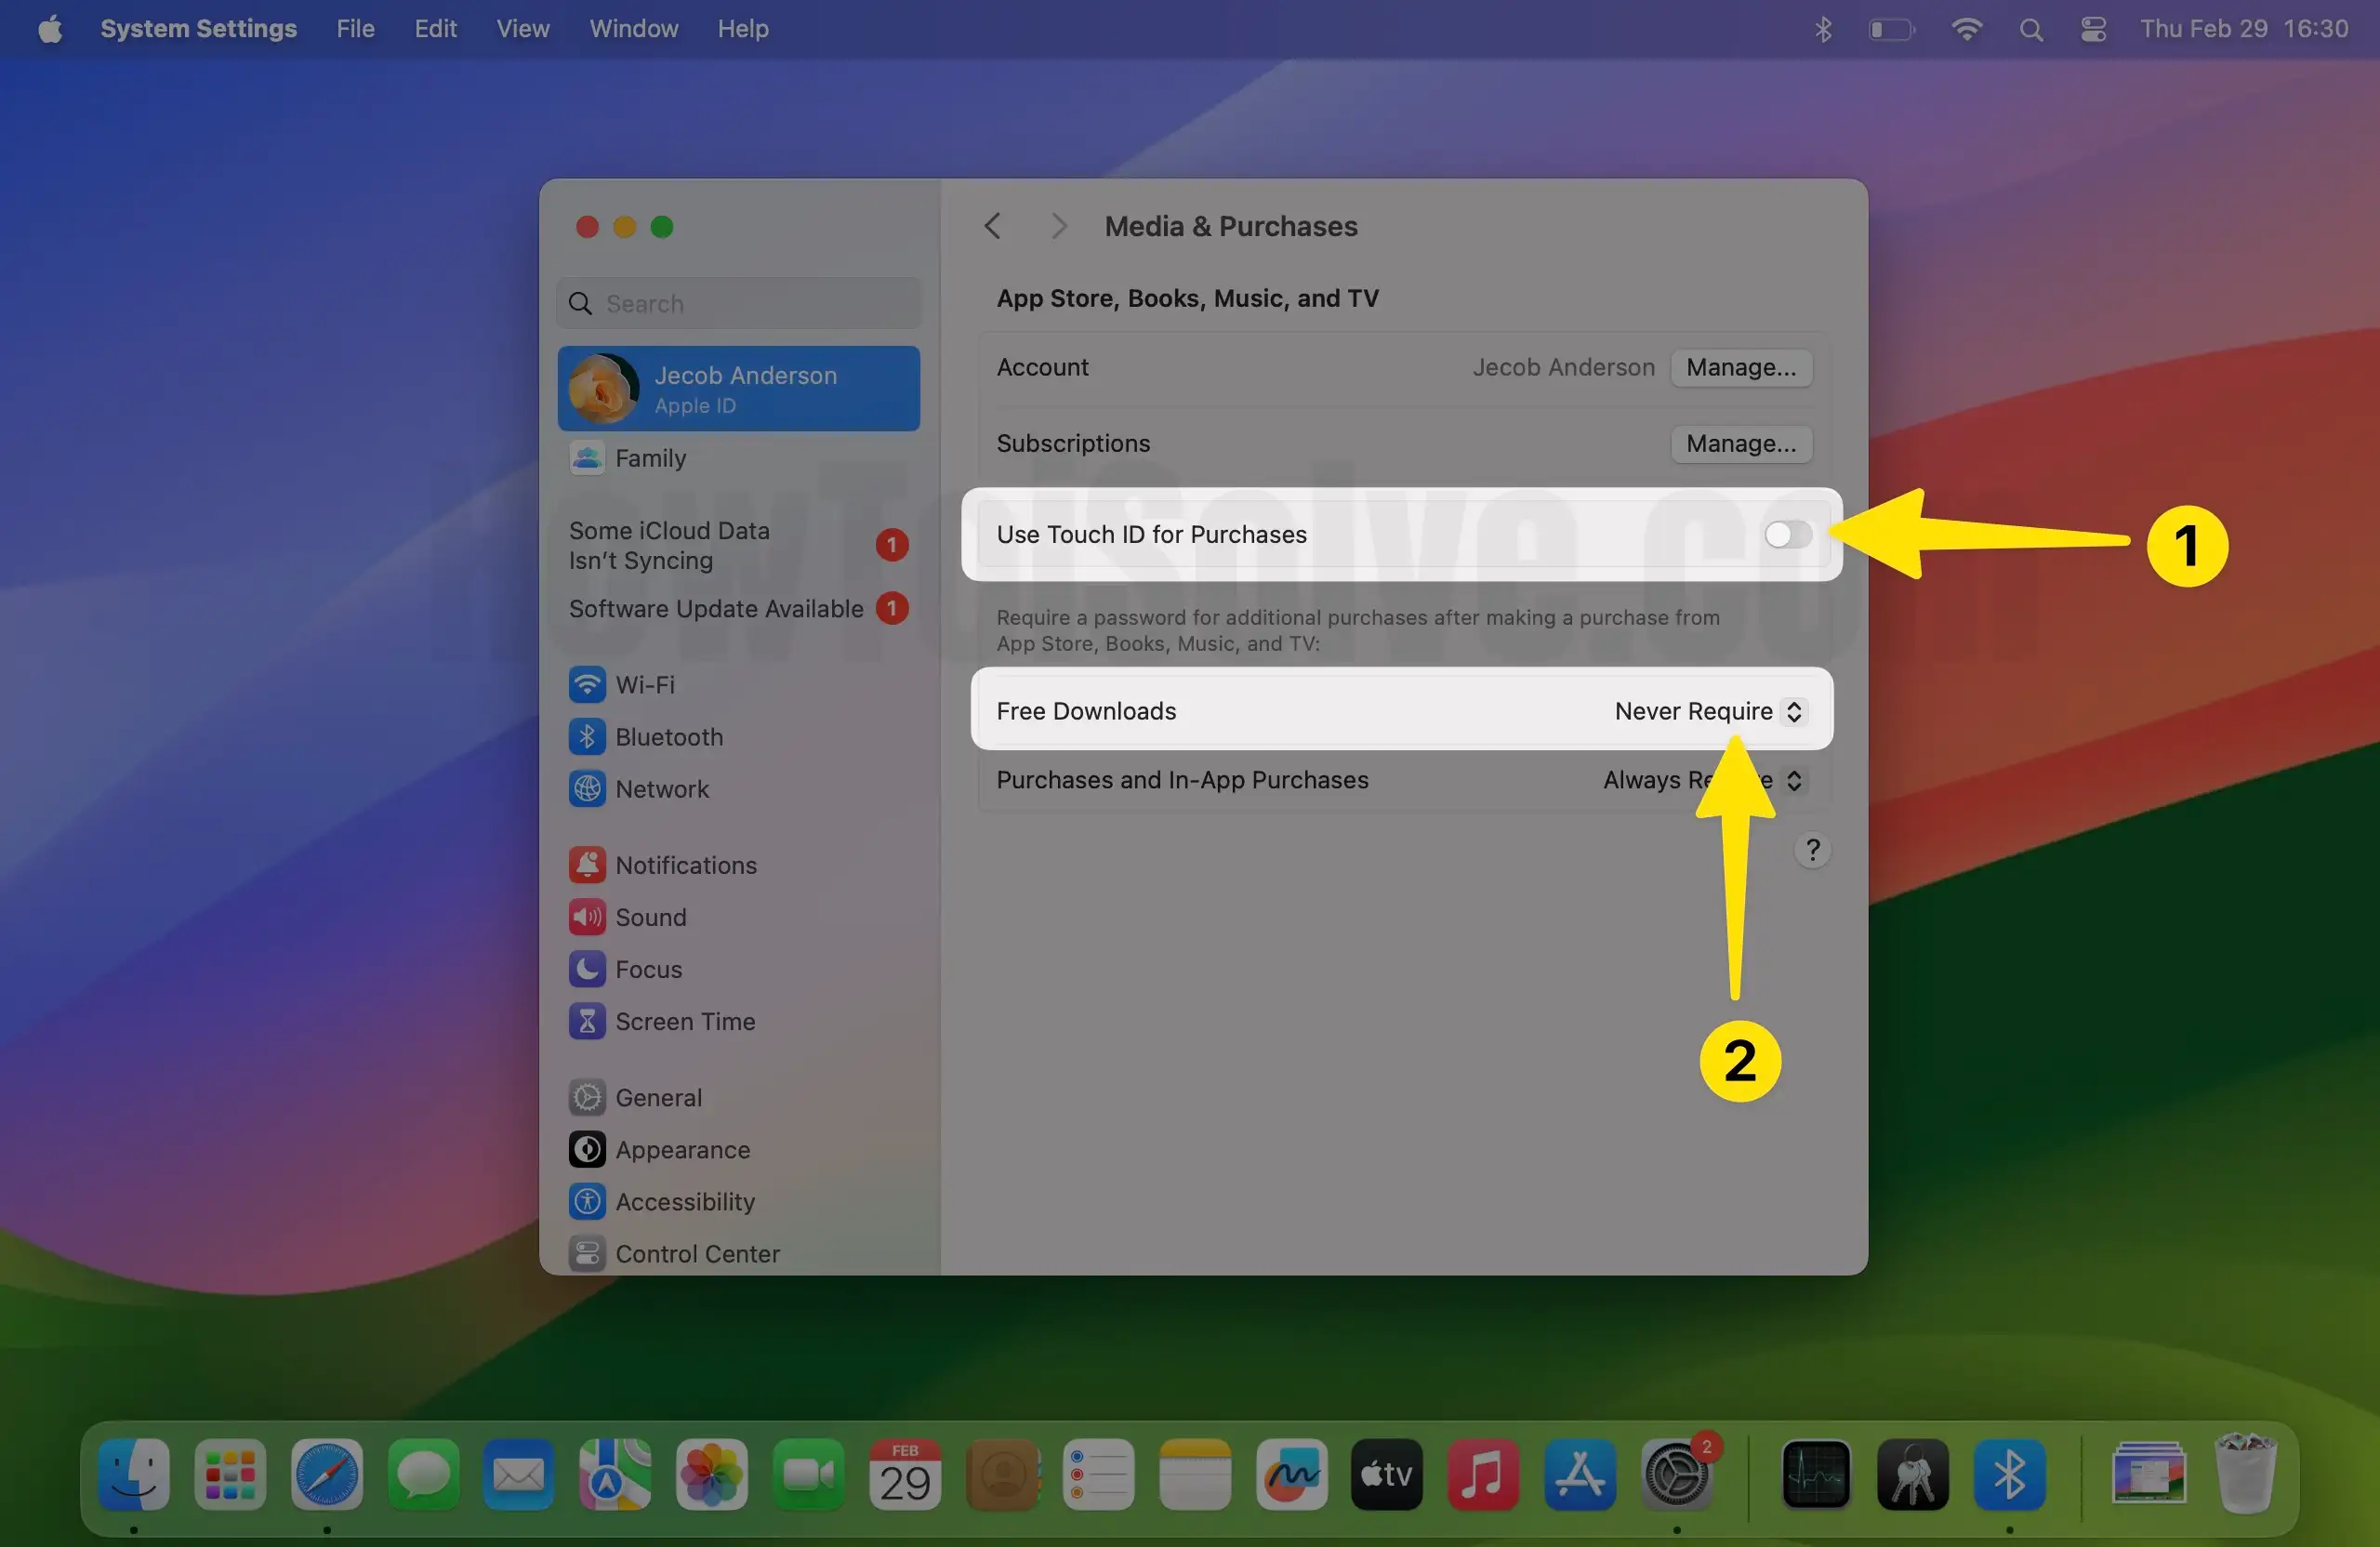Open Screen Time settings
Screen dimensions: 2380x1547
point(684,1021)
